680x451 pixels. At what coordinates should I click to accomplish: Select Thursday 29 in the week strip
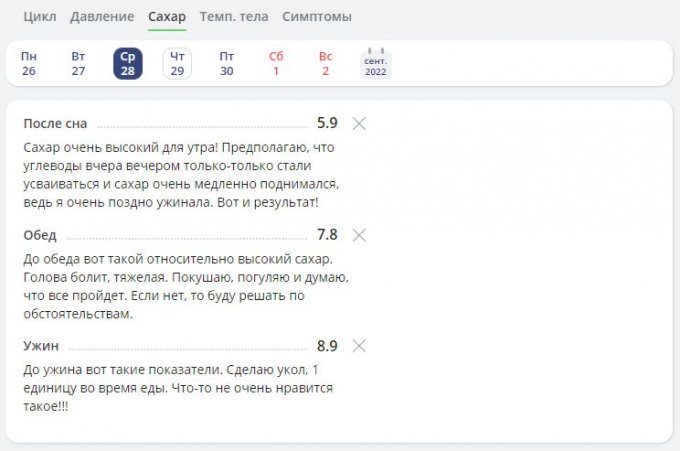(x=177, y=64)
